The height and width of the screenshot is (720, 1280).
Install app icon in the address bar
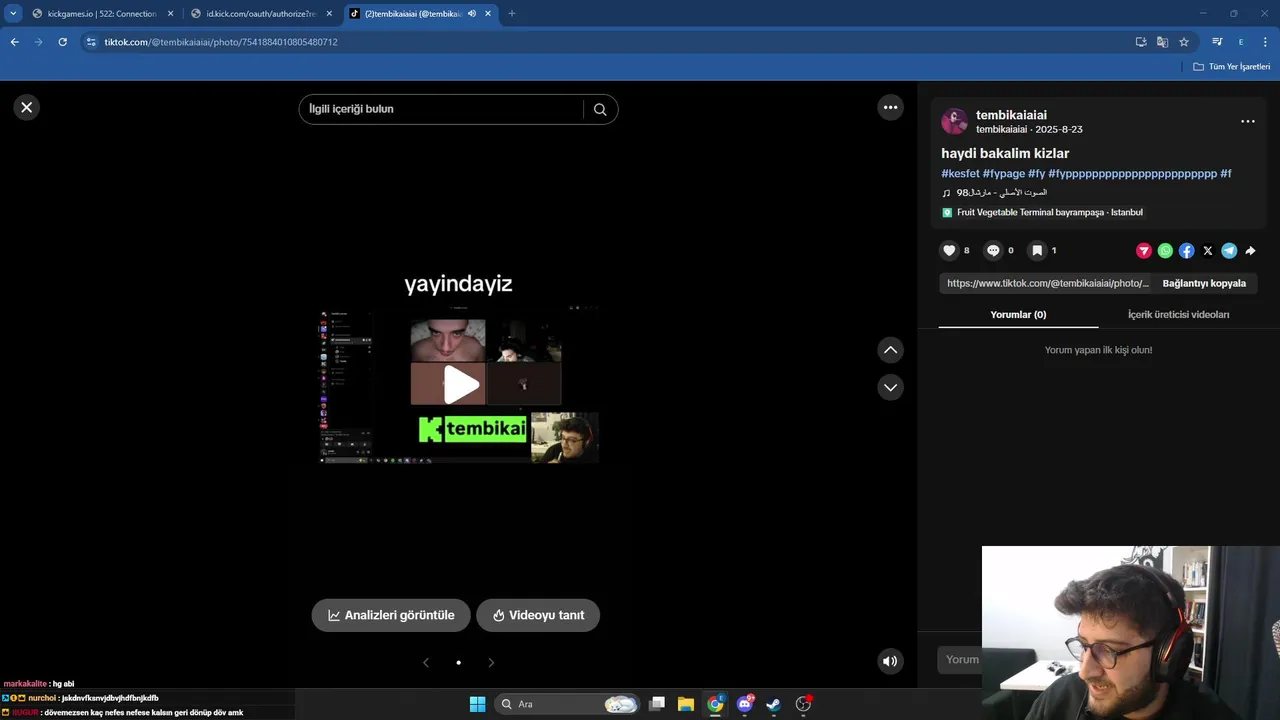point(1141,42)
